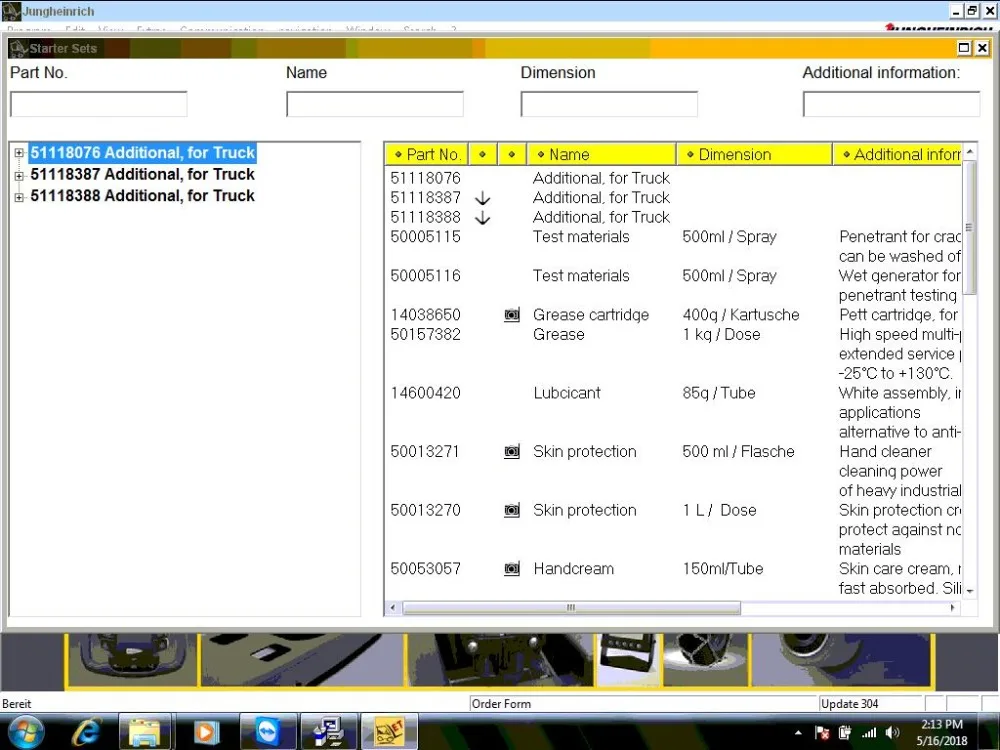Screen dimensions: 1000x750
Task: Click the down arrow on row 51118388
Action: pyautogui.click(x=483, y=218)
